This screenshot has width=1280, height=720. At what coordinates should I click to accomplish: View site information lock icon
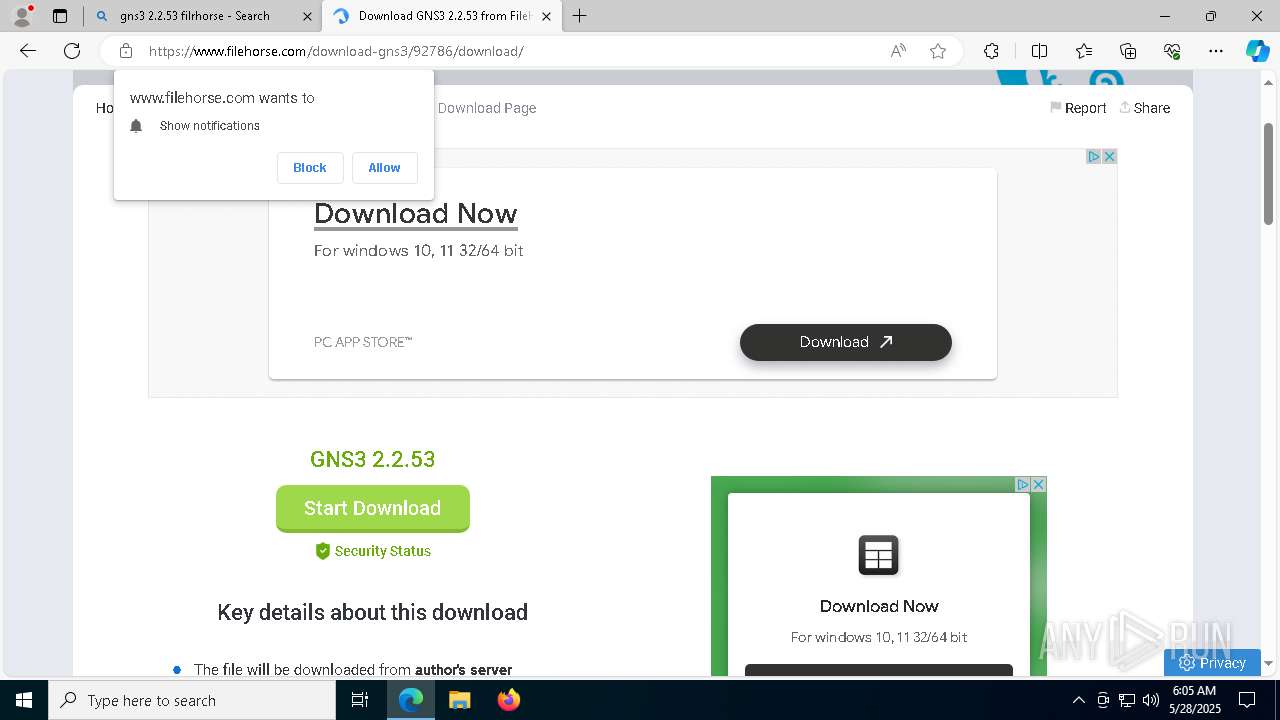pos(125,51)
